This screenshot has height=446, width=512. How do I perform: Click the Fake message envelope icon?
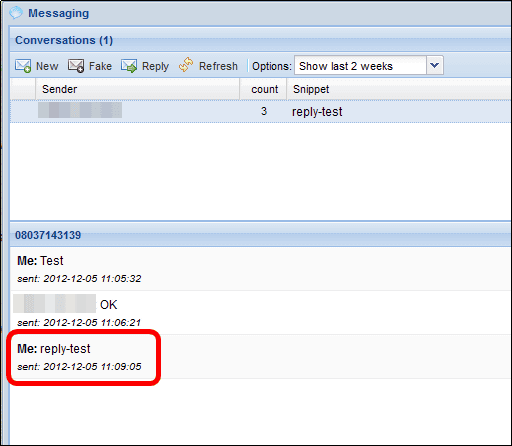pos(76,66)
